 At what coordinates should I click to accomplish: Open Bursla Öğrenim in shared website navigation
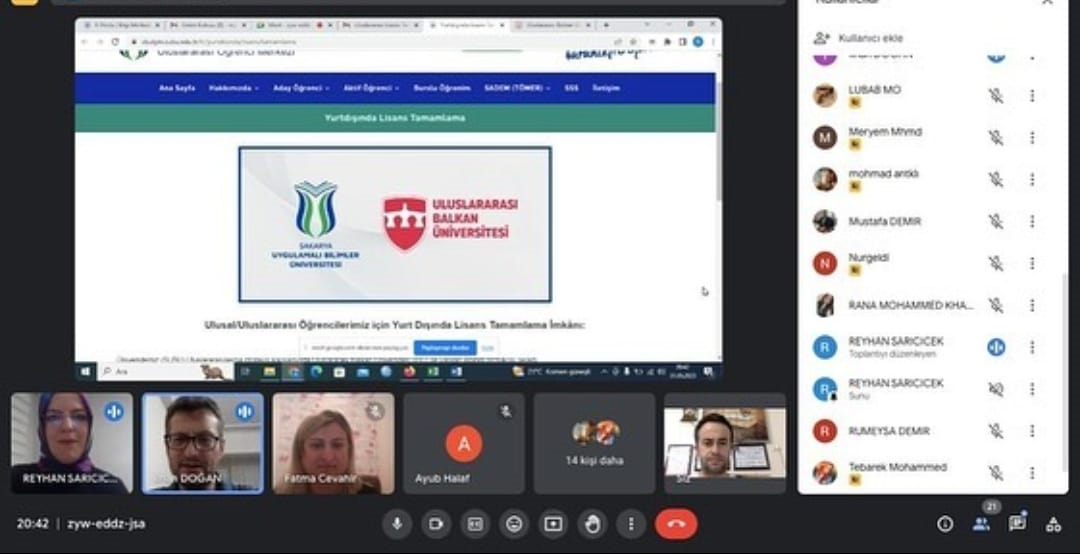pyautogui.click(x=442, y=88)
